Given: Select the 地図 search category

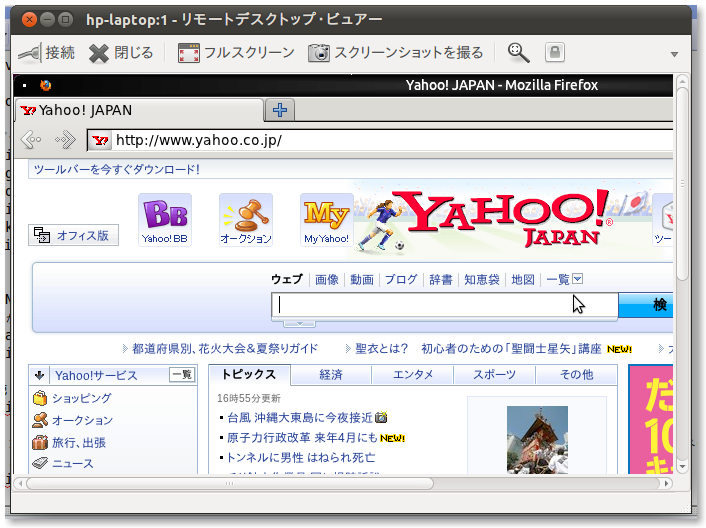Looking at the screenshot, I should (523, 280).
